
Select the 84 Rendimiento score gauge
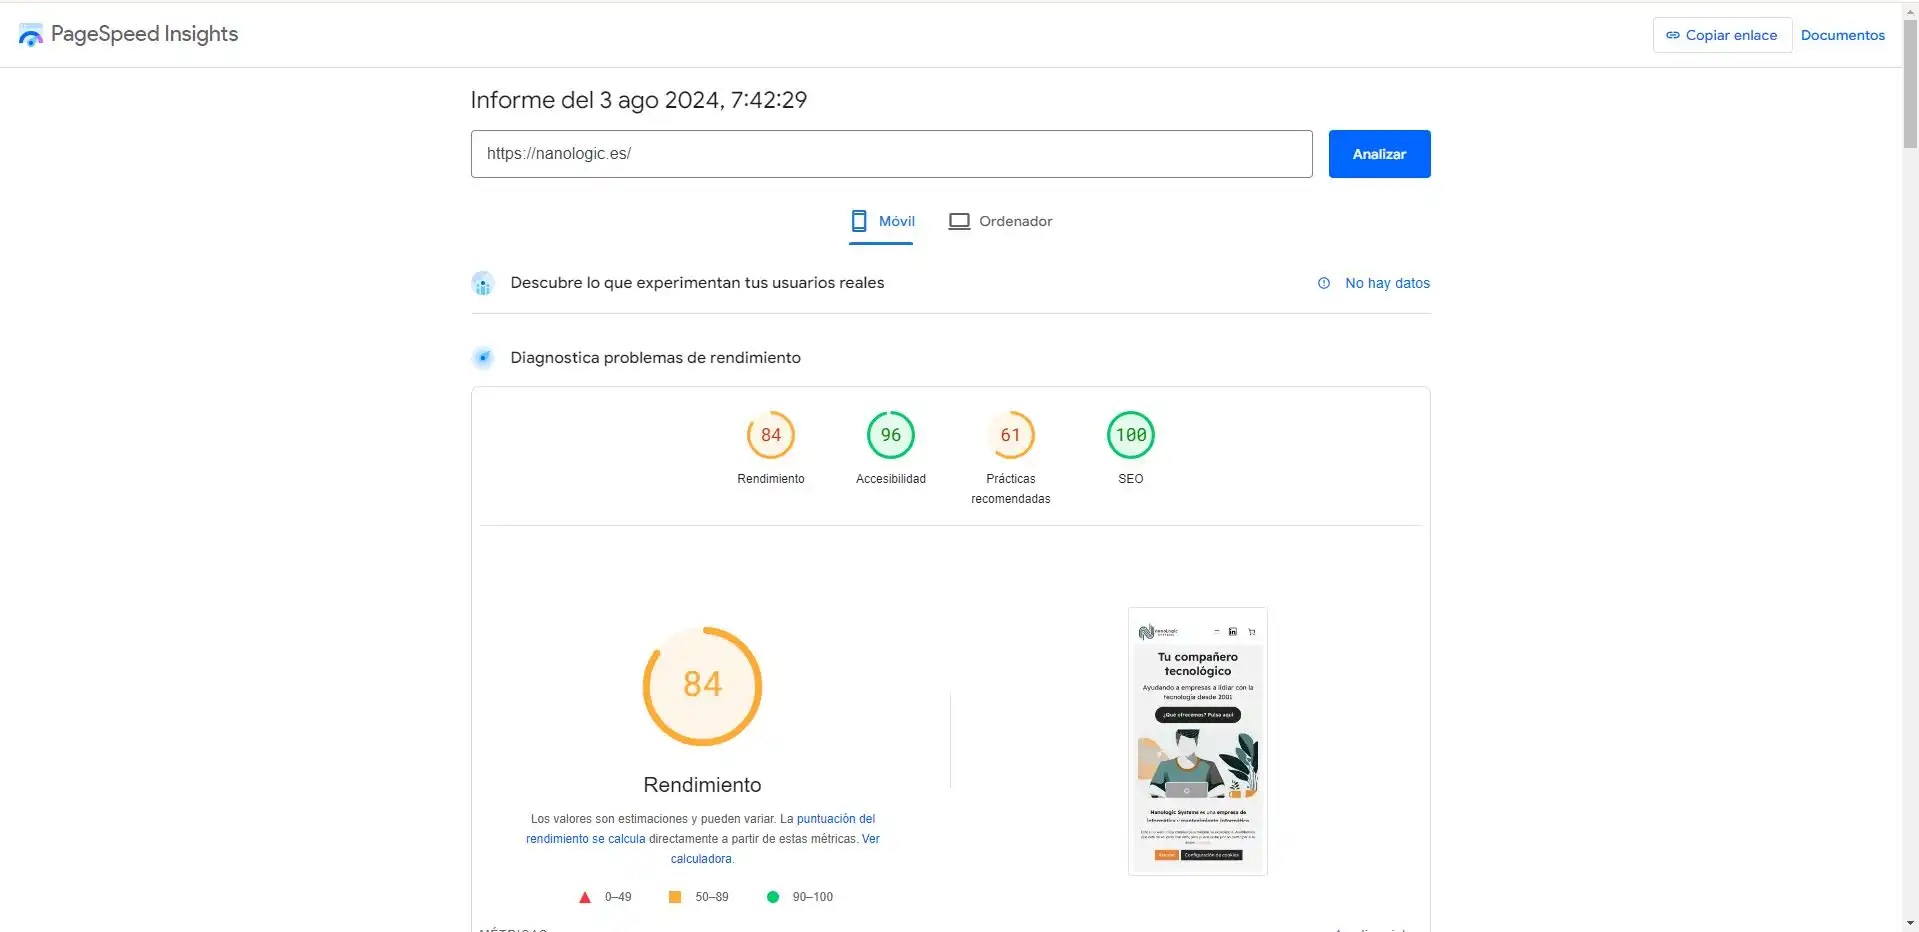[x=771, y=435]
